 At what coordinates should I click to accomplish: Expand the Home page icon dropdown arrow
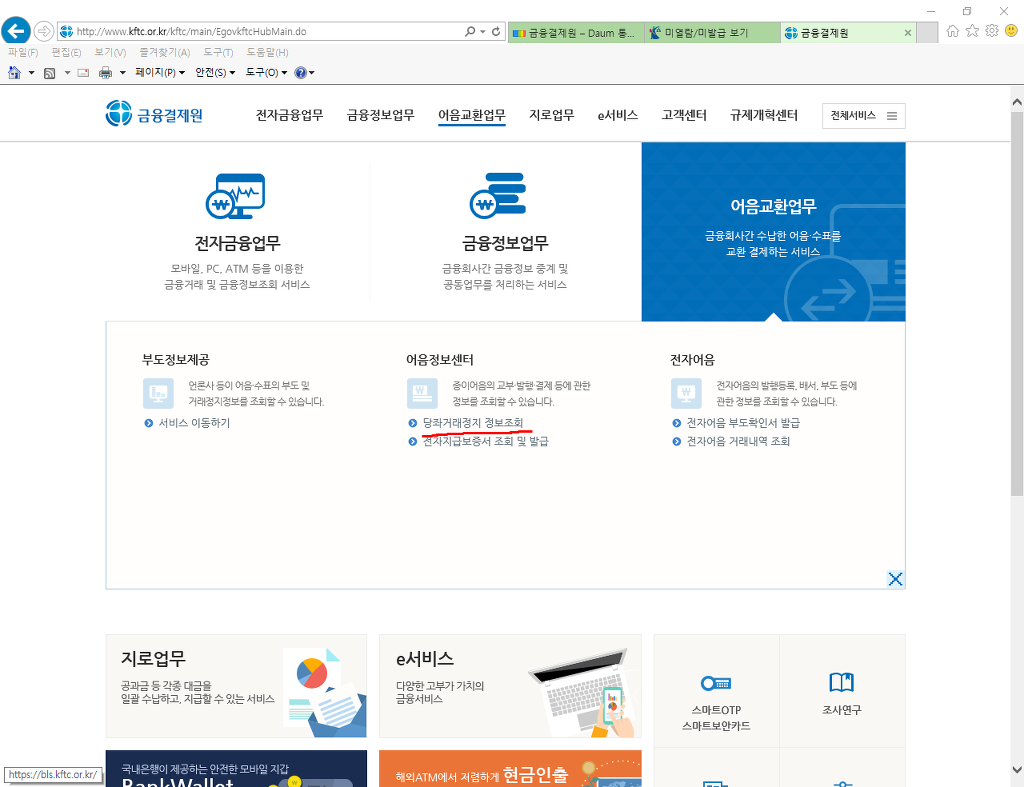pyautogui.click(x=31, y=72)
